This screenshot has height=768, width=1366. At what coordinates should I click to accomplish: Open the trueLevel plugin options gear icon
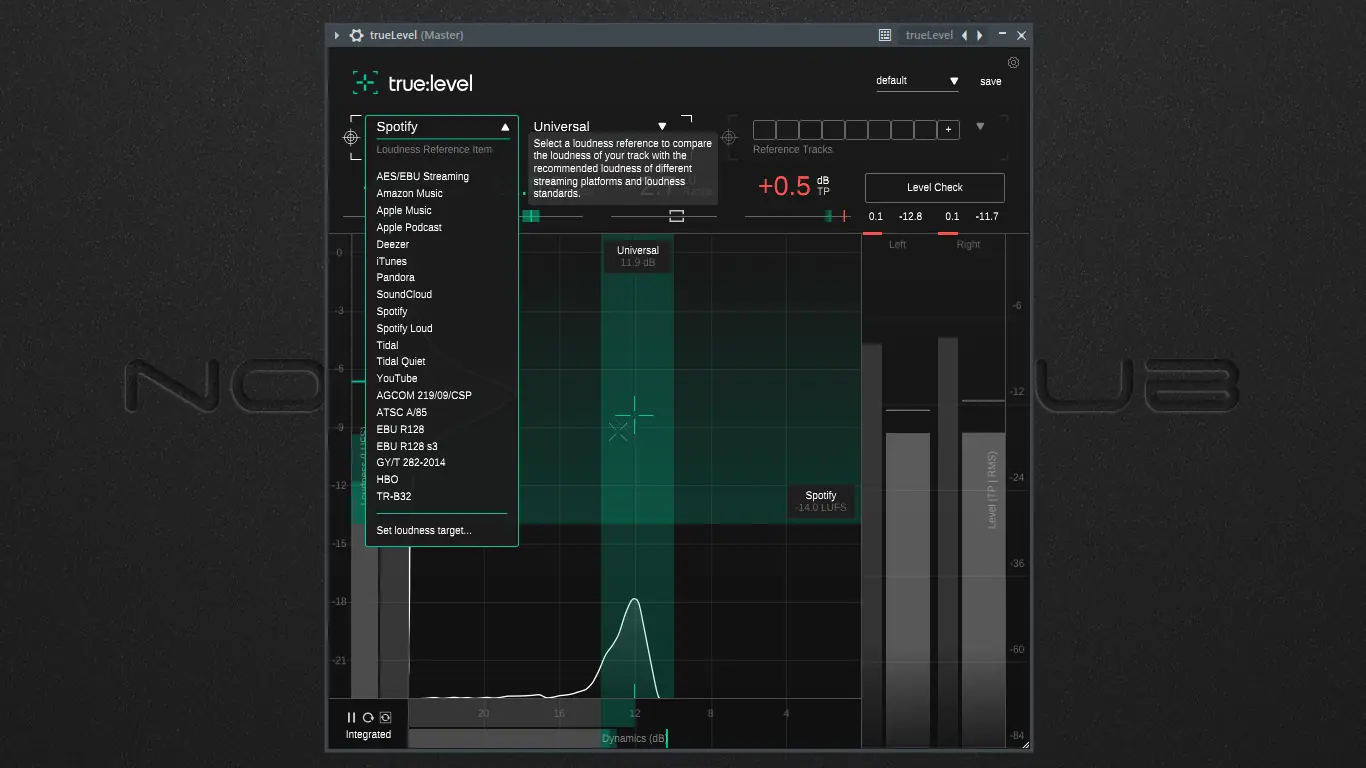[356, 35]
